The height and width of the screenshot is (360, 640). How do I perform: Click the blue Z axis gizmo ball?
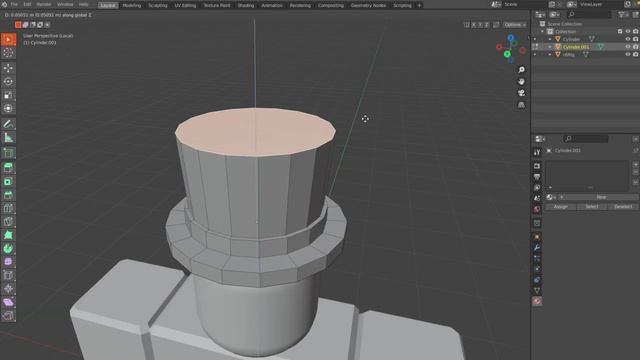click(511, 38)
